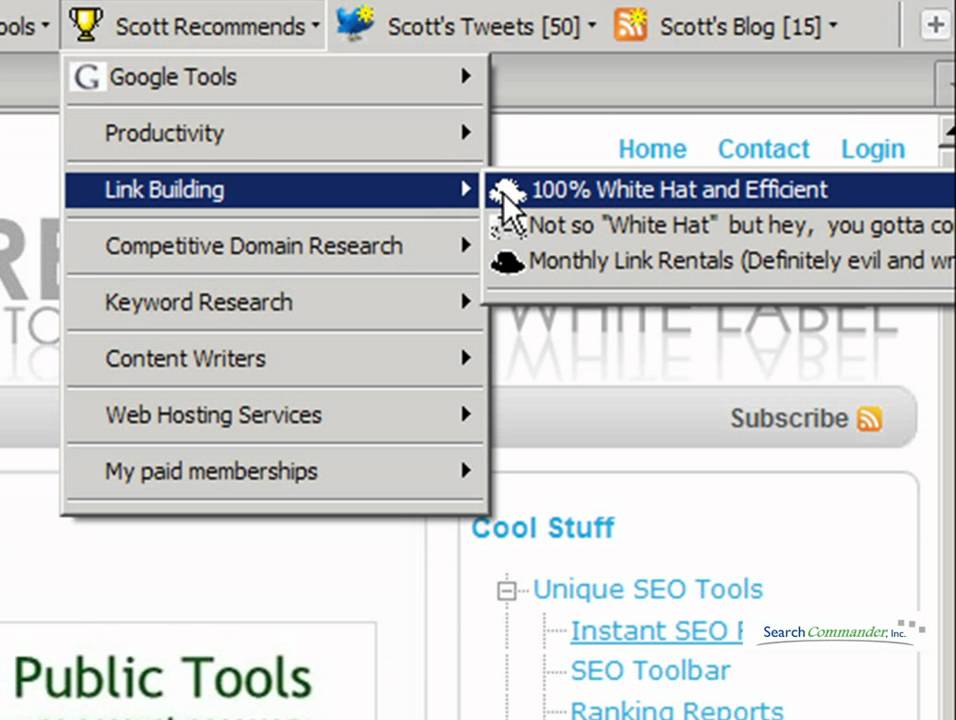Viewport: 956px width, 720px height.
Task: Click the RSS icon beside Scott's Blog
Action: click(x=630, y=24)
